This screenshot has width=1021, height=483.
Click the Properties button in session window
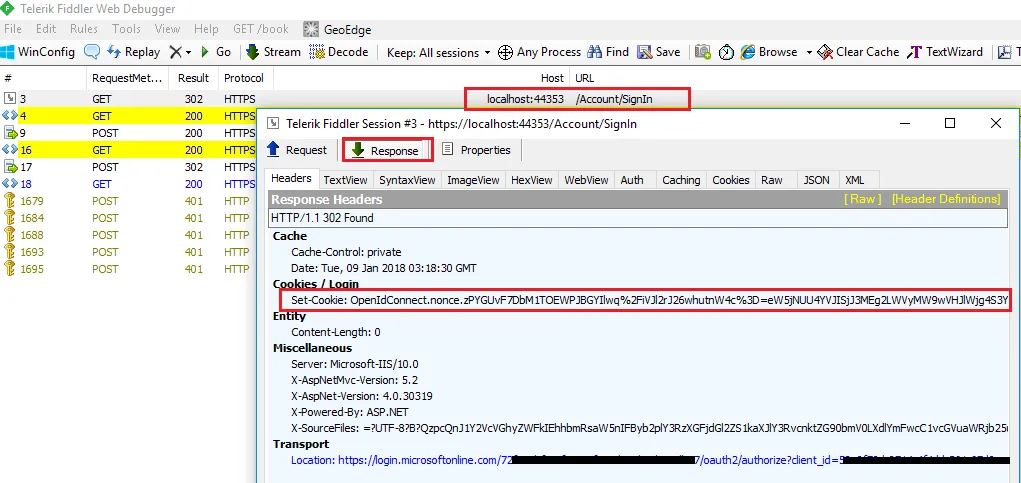[477, 150]
